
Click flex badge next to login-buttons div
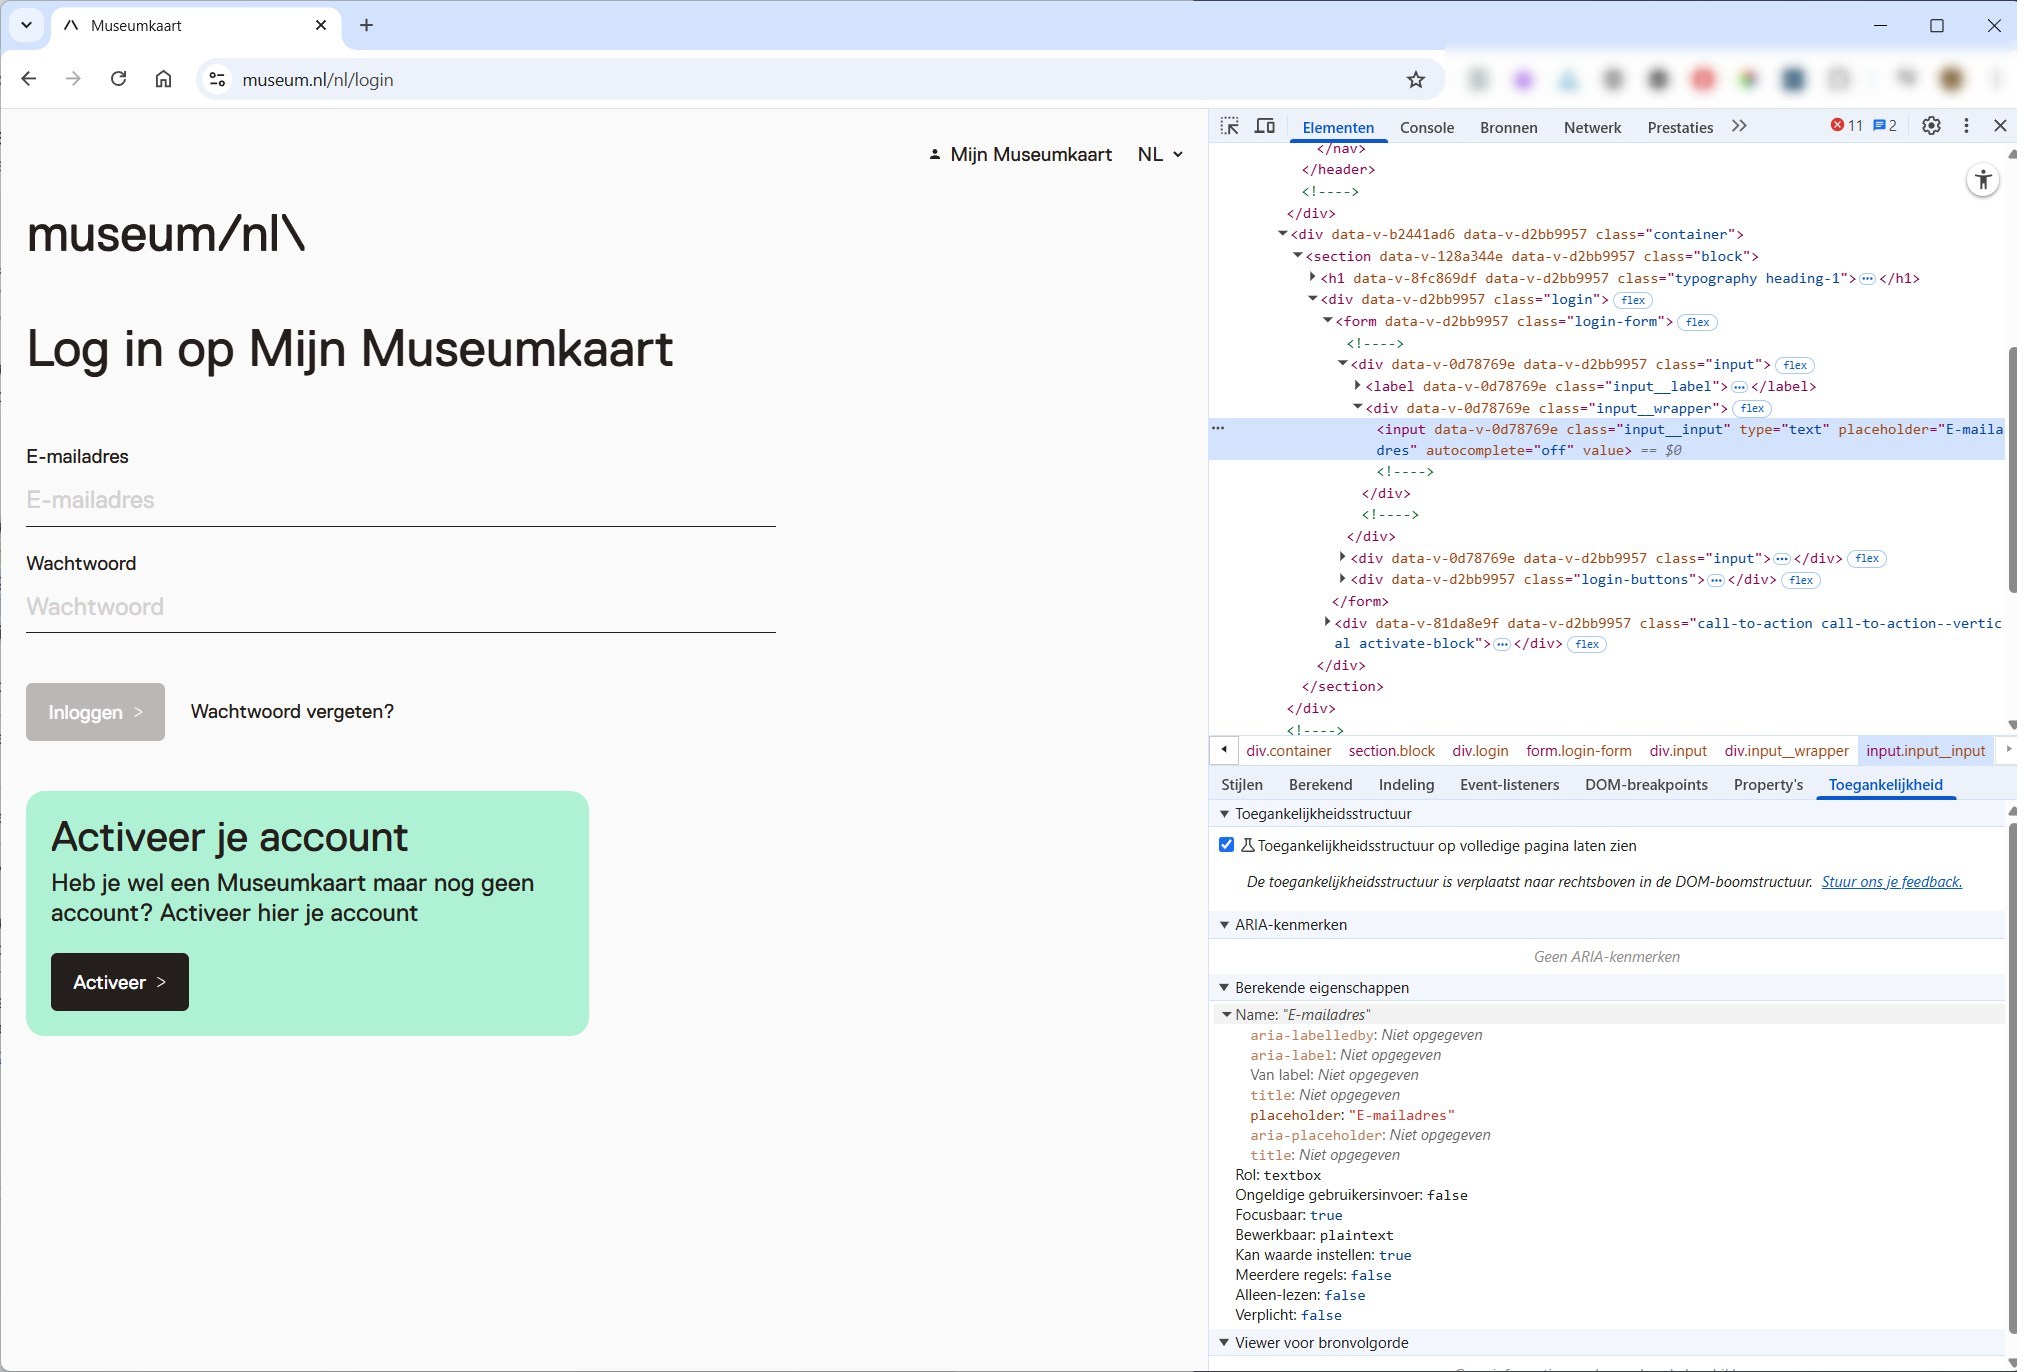tap(1801, 580)
